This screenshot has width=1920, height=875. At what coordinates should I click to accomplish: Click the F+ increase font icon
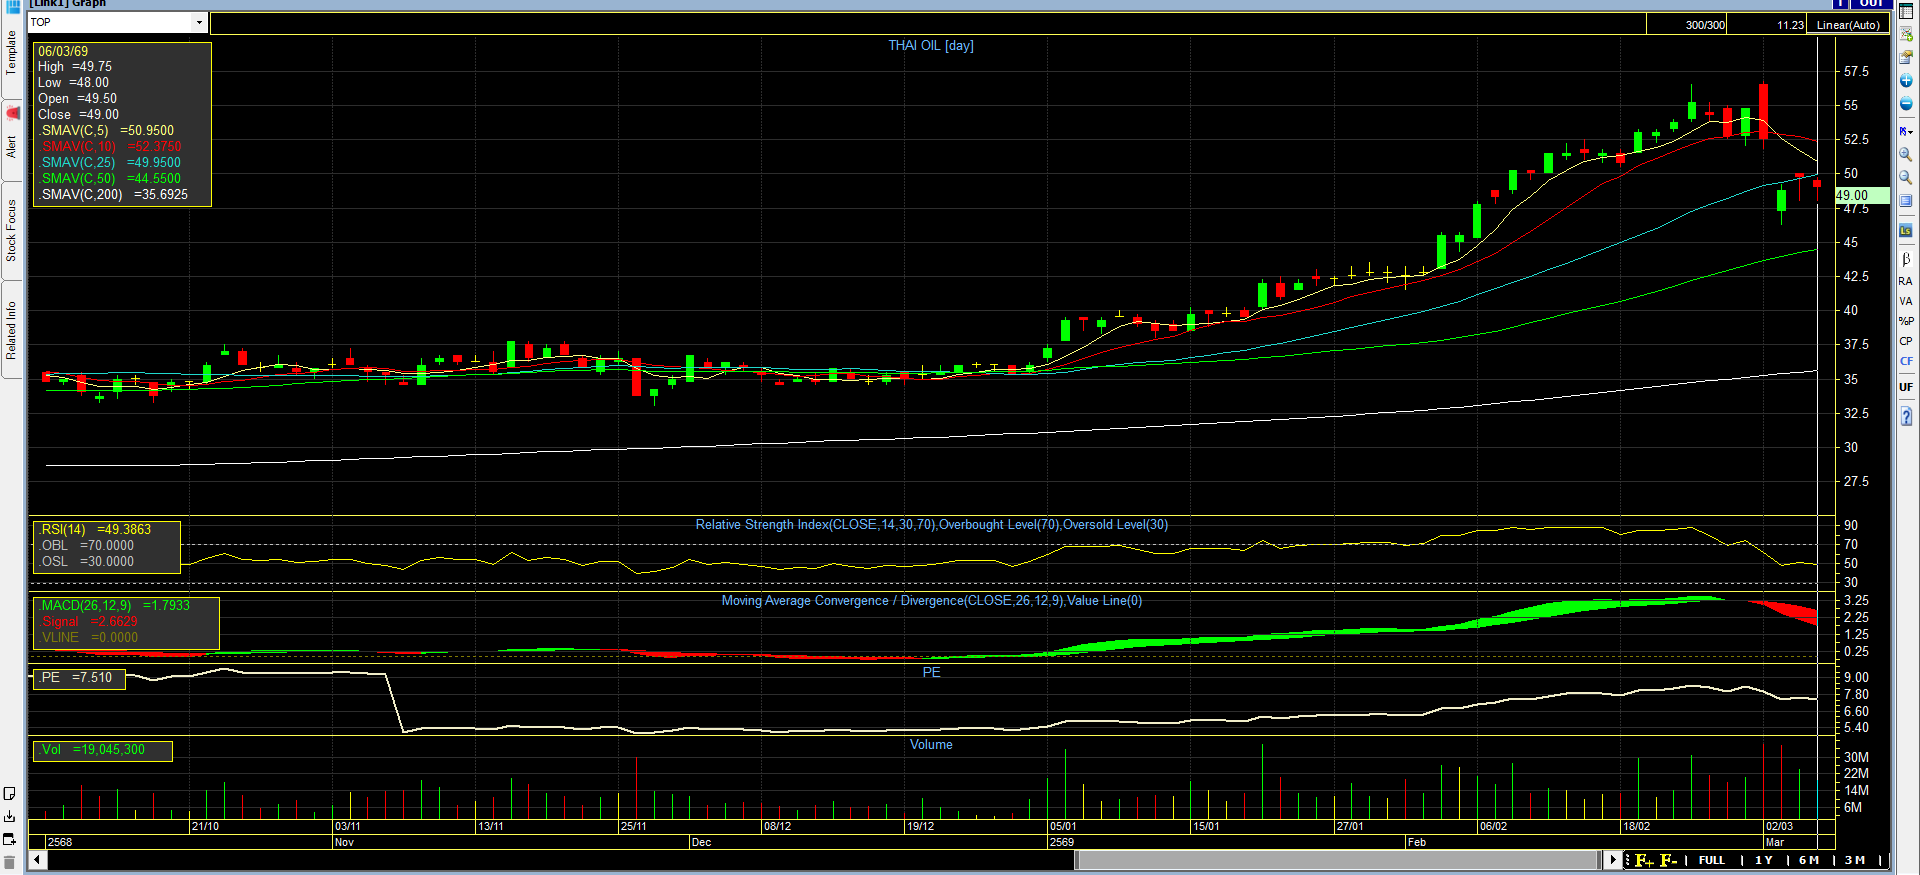pyautogui.click(x=1644, y=860)
